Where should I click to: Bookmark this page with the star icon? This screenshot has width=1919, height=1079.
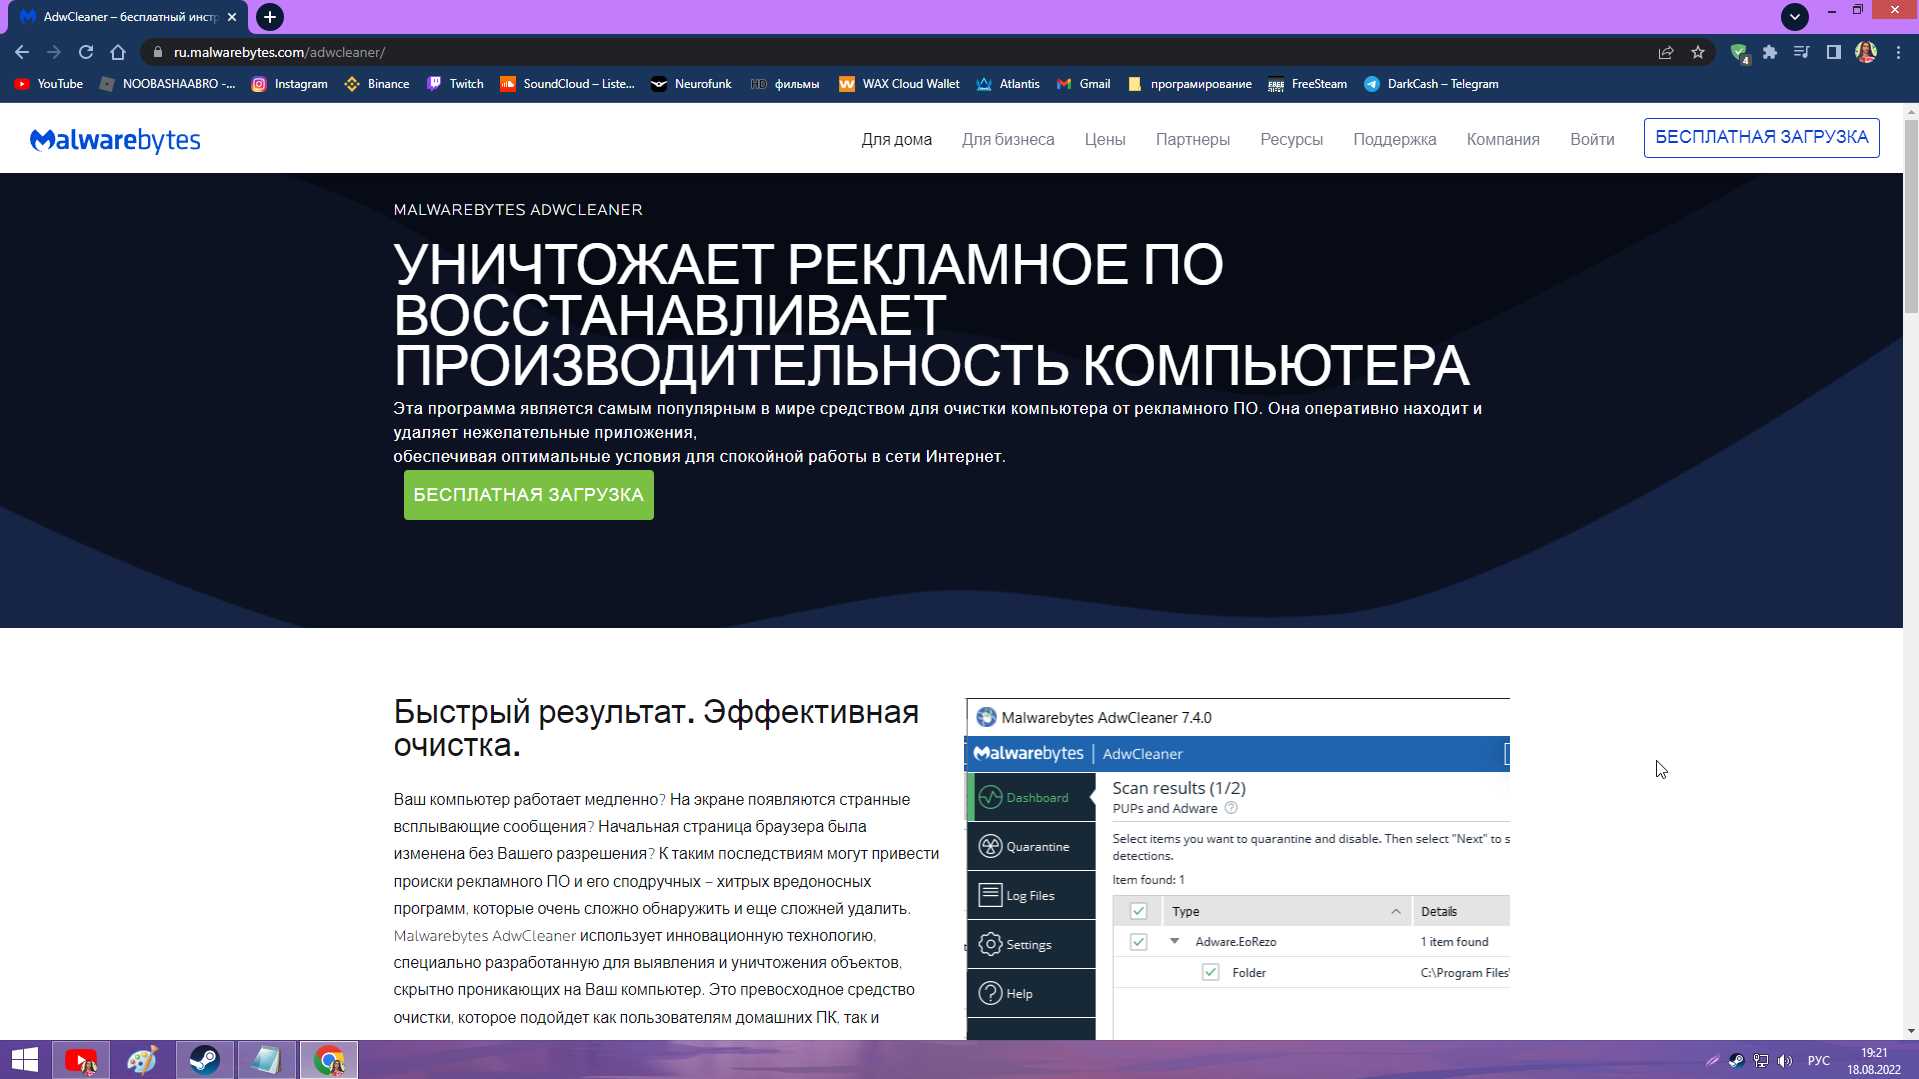click(1698, 52)
